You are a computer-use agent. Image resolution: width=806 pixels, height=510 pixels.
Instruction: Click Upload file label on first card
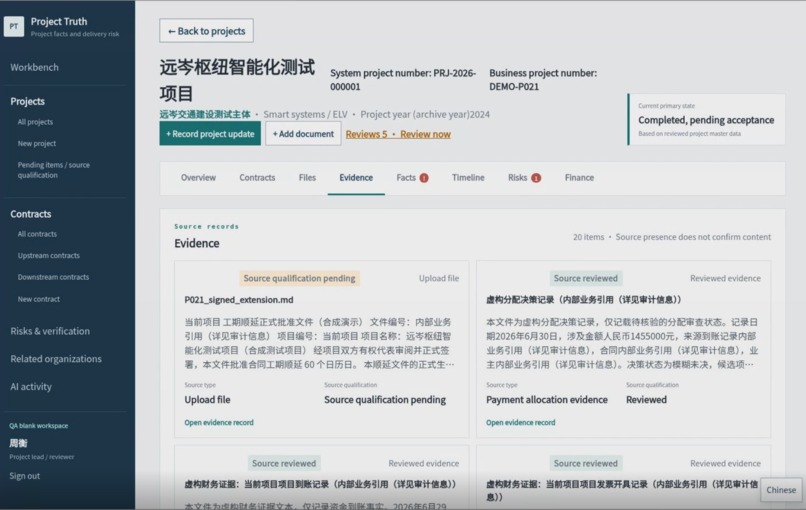click(439, 278)
